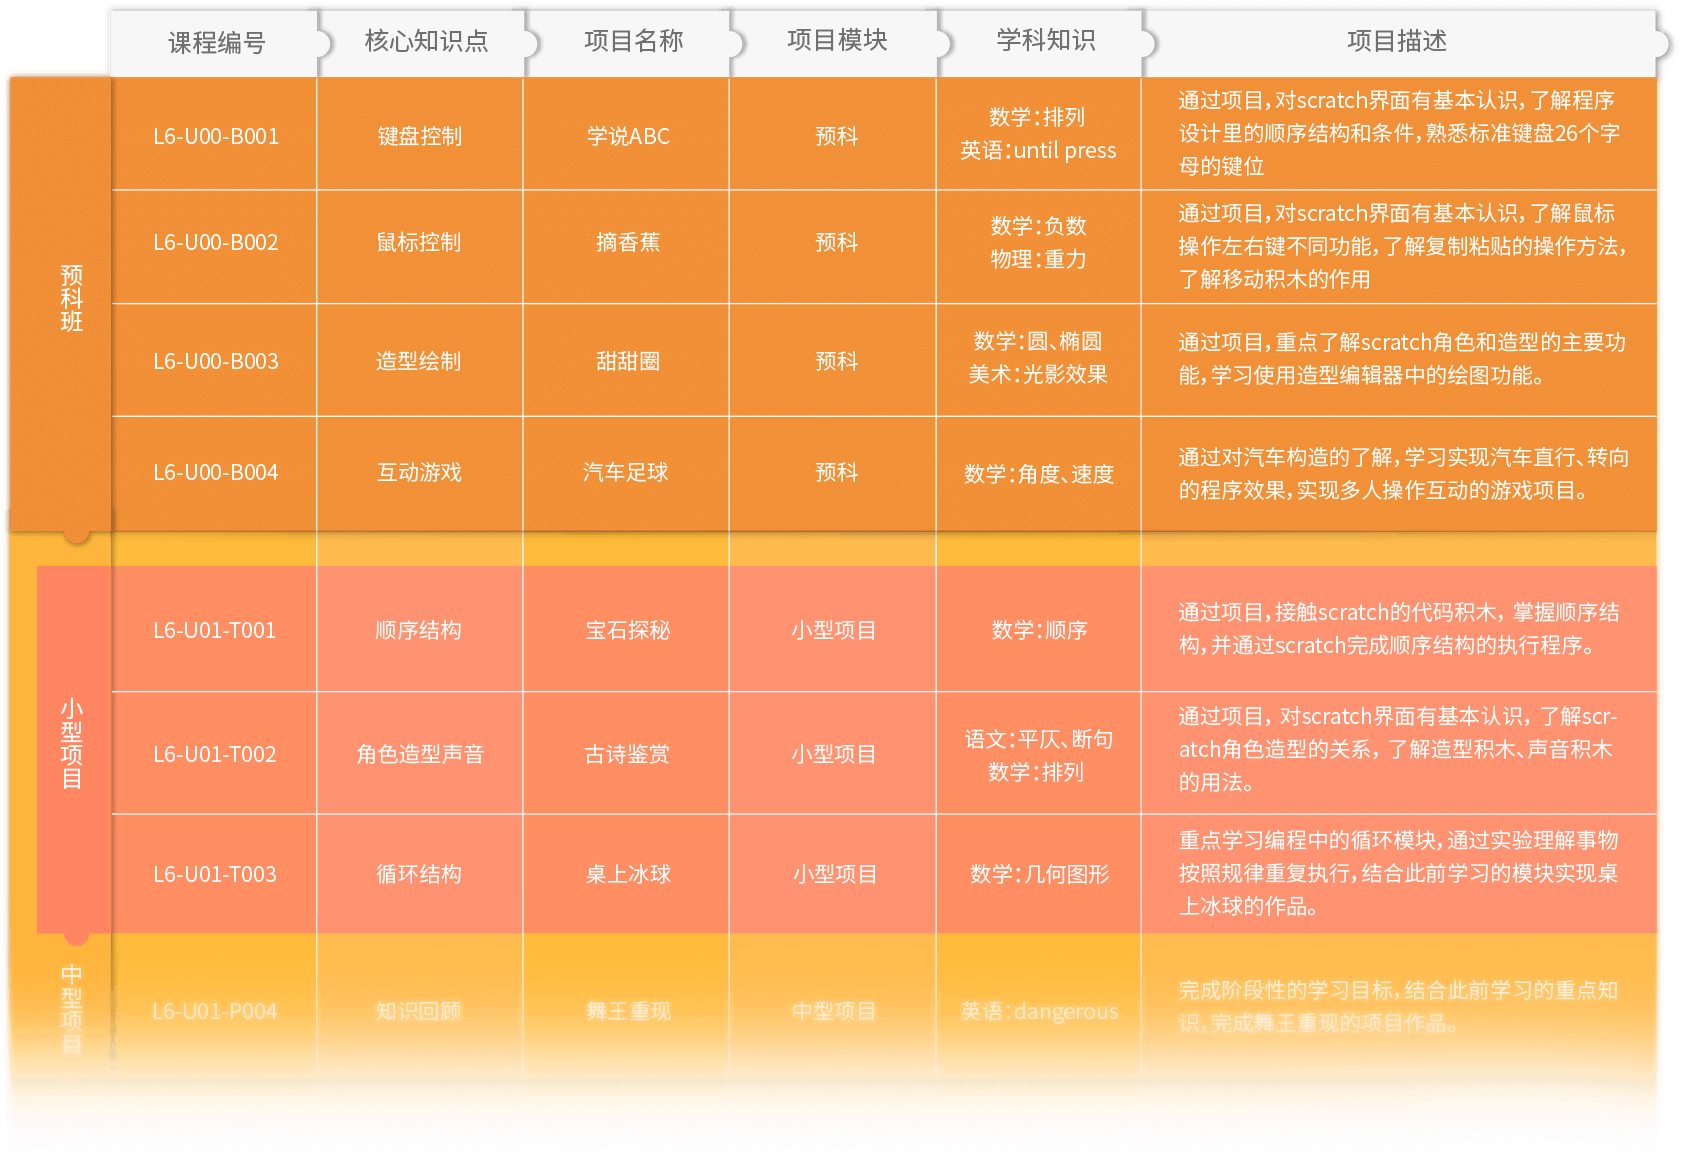1681x1157 pixels.
Task: Click description mentioning 完成阶段性的学习目标
Action: pyautogui.click(x=1398, y=1006)
